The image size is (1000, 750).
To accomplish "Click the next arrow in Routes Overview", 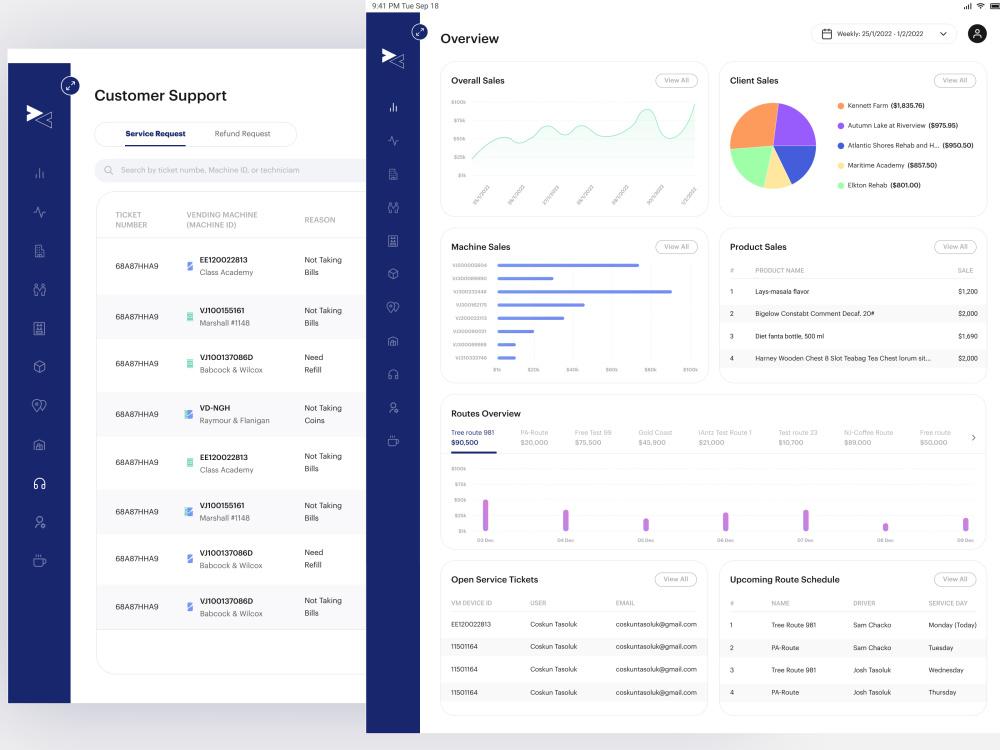I will [x=973, y=438].
